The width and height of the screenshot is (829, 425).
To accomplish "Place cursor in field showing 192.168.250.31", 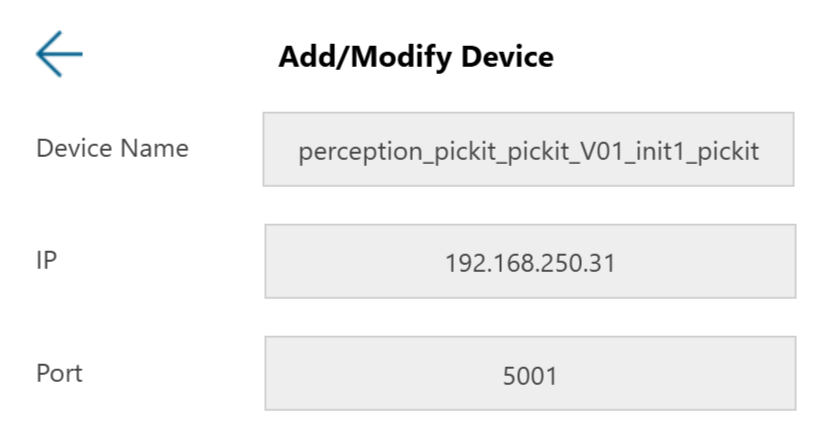I will tap(530, 262).
